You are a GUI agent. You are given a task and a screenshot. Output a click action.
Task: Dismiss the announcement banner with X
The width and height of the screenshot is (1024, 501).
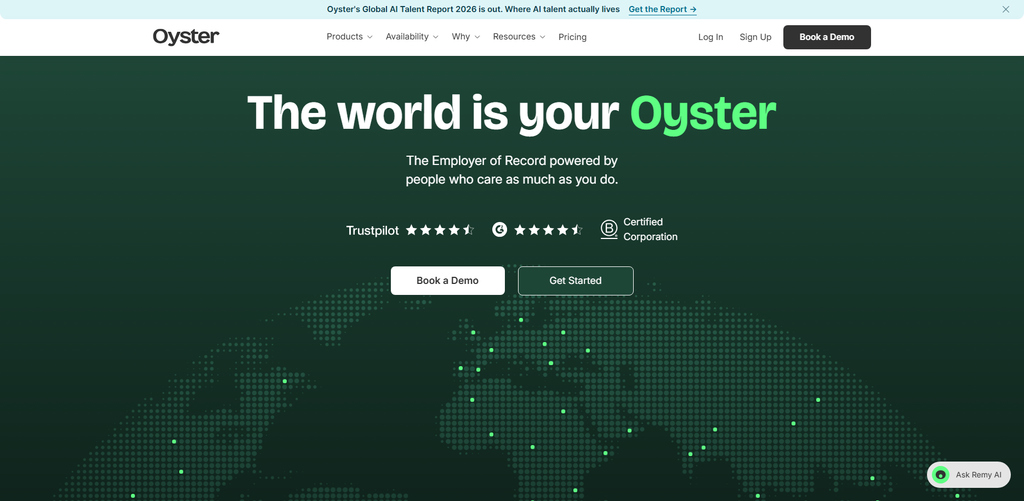[x=1006, y=9]
